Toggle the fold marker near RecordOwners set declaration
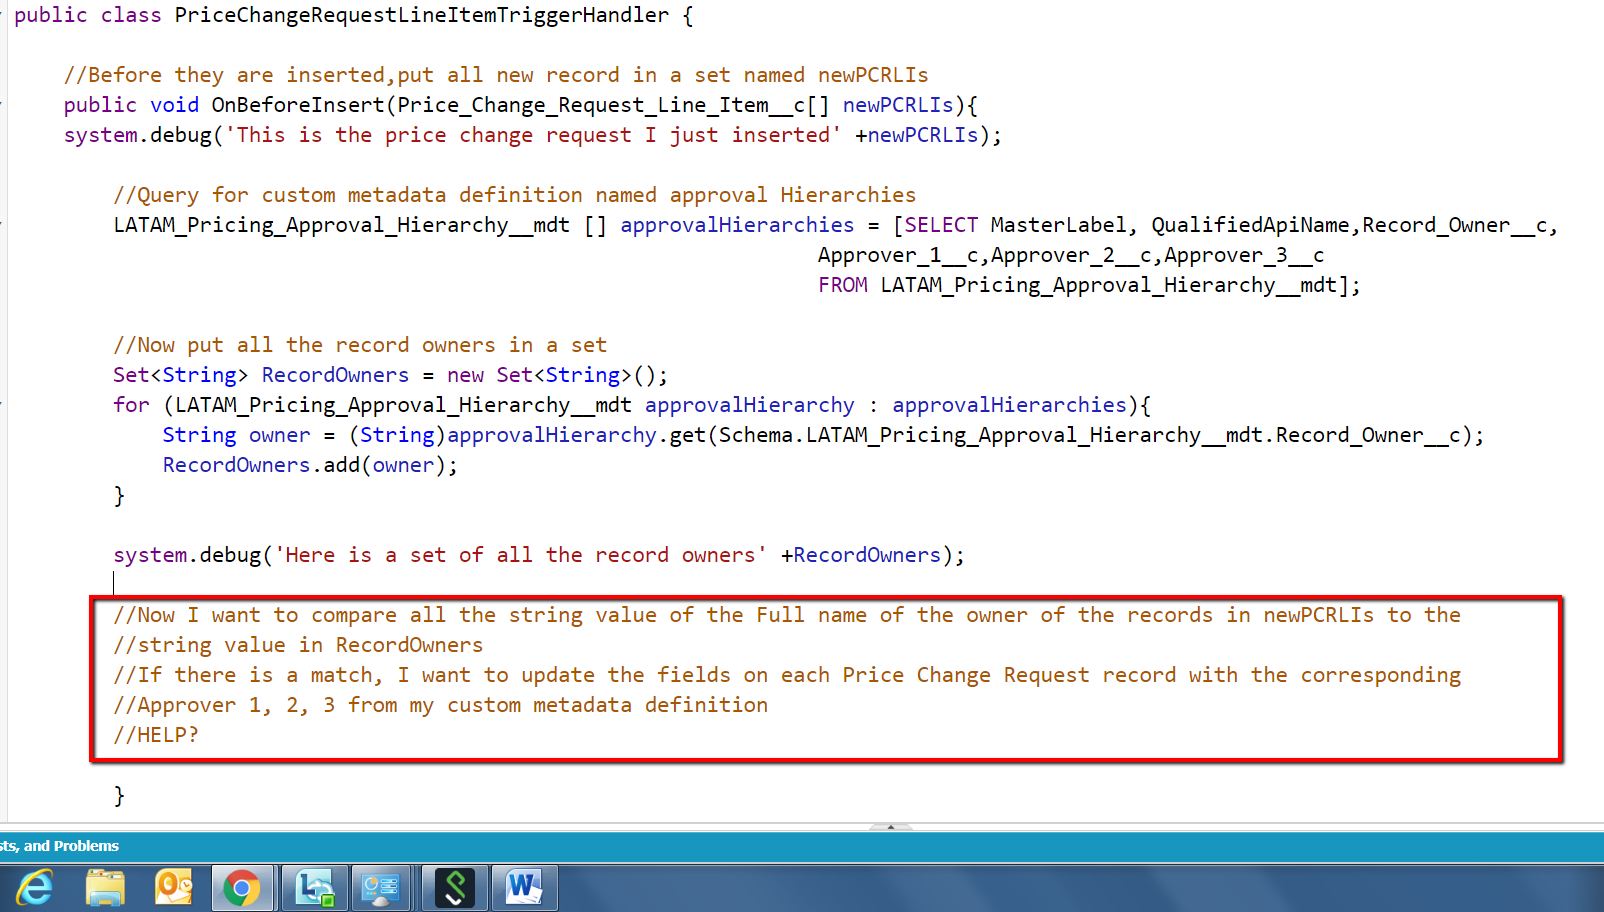Viewport: 1604px width, 912px height. (x=5, y=375)
